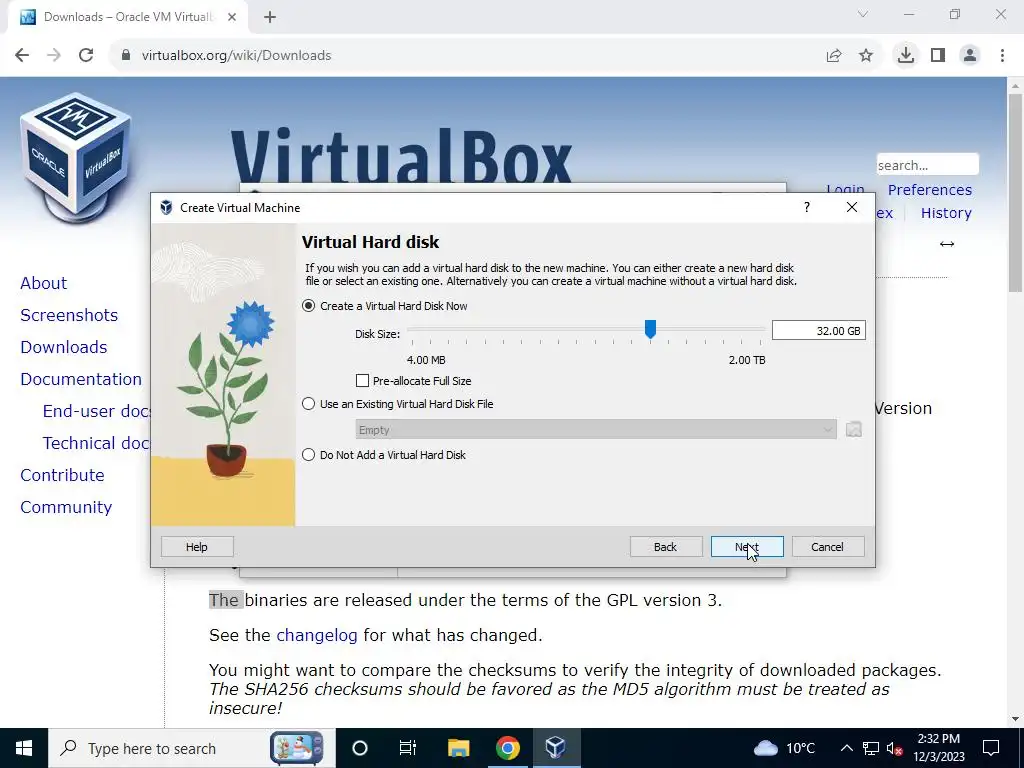Click the browse disk file folder icon
The image size is (1024, 768).
(854, 430)
